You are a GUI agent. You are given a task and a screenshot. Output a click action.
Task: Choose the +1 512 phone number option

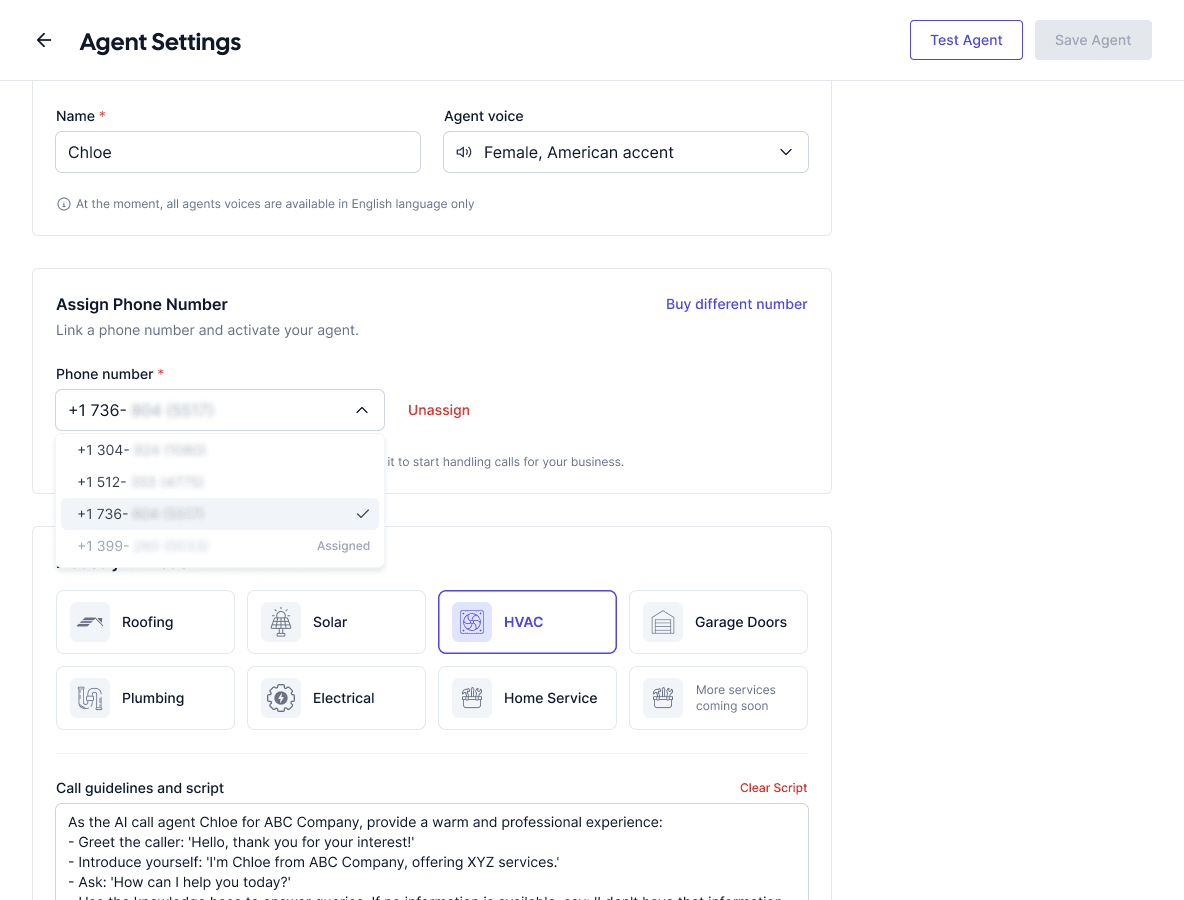coord(220,482)
